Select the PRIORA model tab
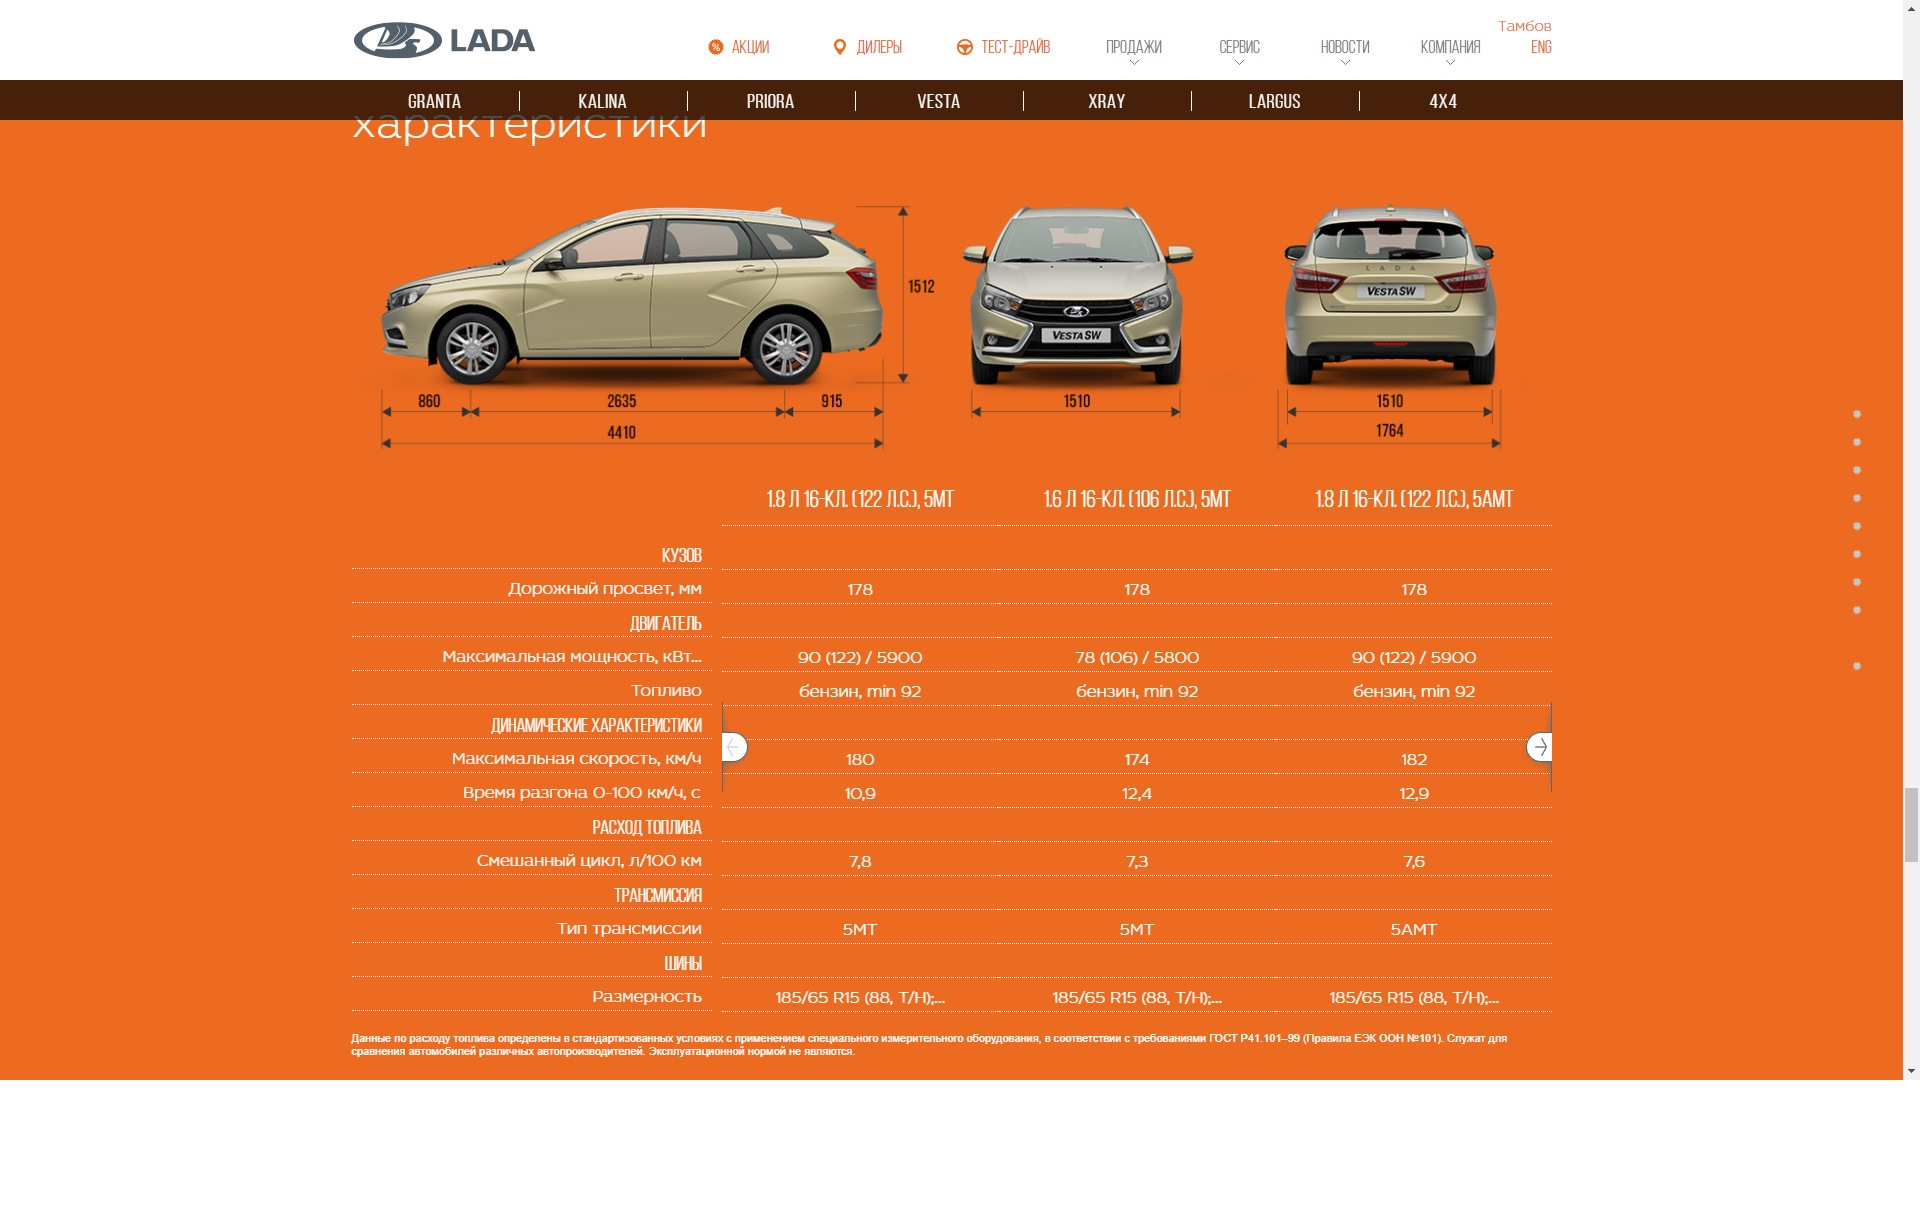Image resolution: width=1920 pixels, height=1212 pixels. [770, 101]
